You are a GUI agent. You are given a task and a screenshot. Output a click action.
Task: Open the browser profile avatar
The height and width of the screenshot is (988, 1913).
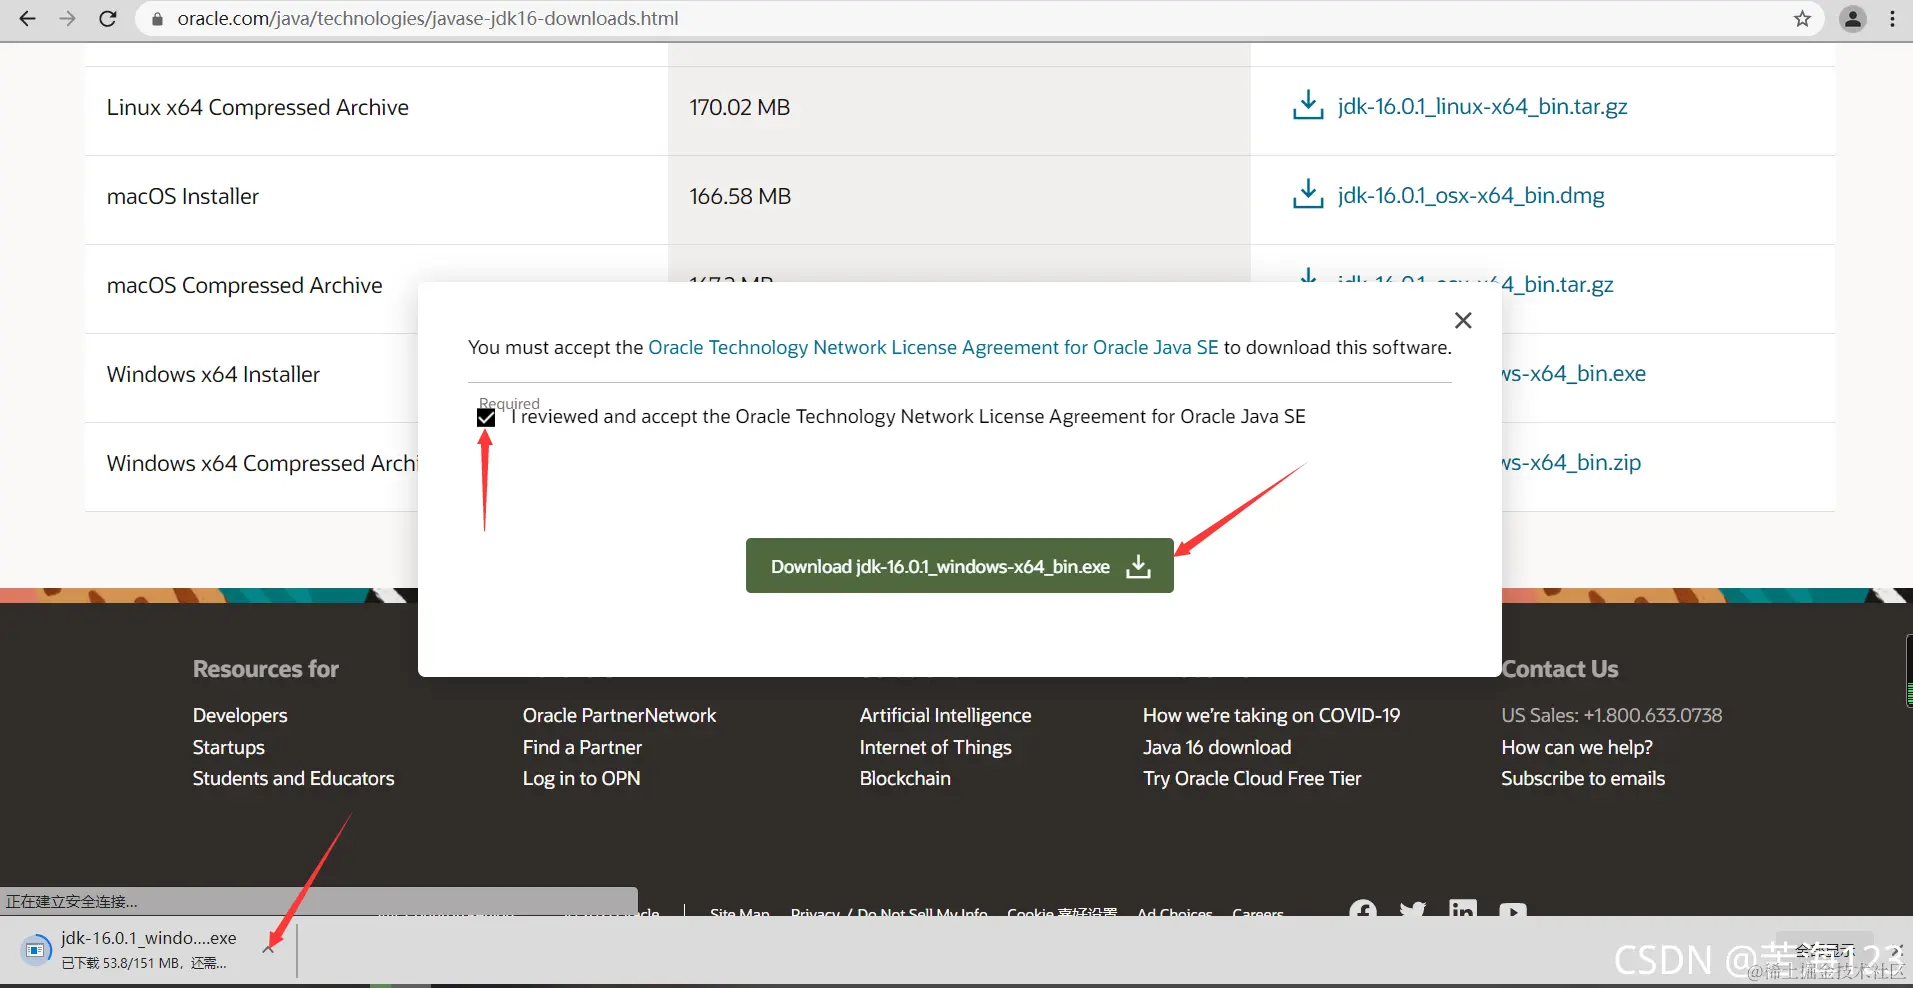(1853, 19)
